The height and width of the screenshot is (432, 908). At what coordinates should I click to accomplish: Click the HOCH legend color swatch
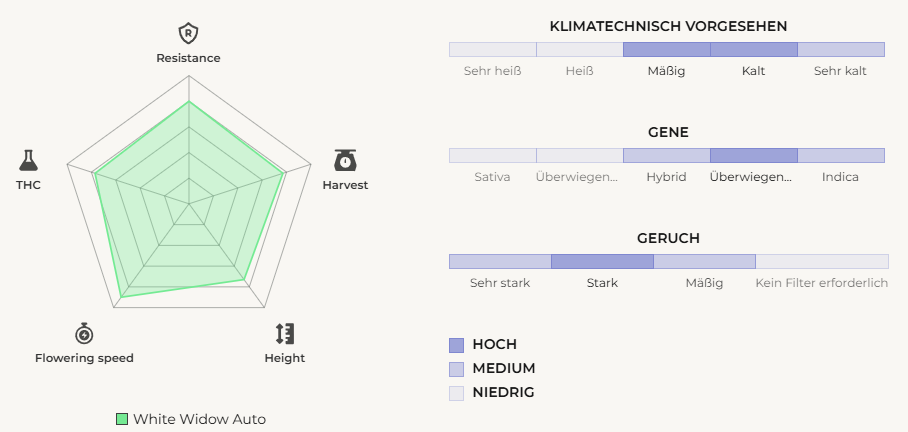click(x=457, y=344)
